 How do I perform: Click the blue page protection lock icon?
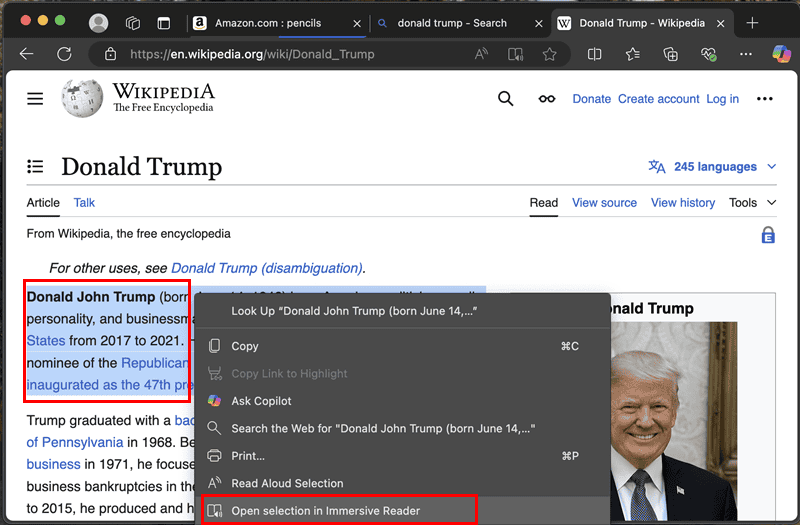768,235
